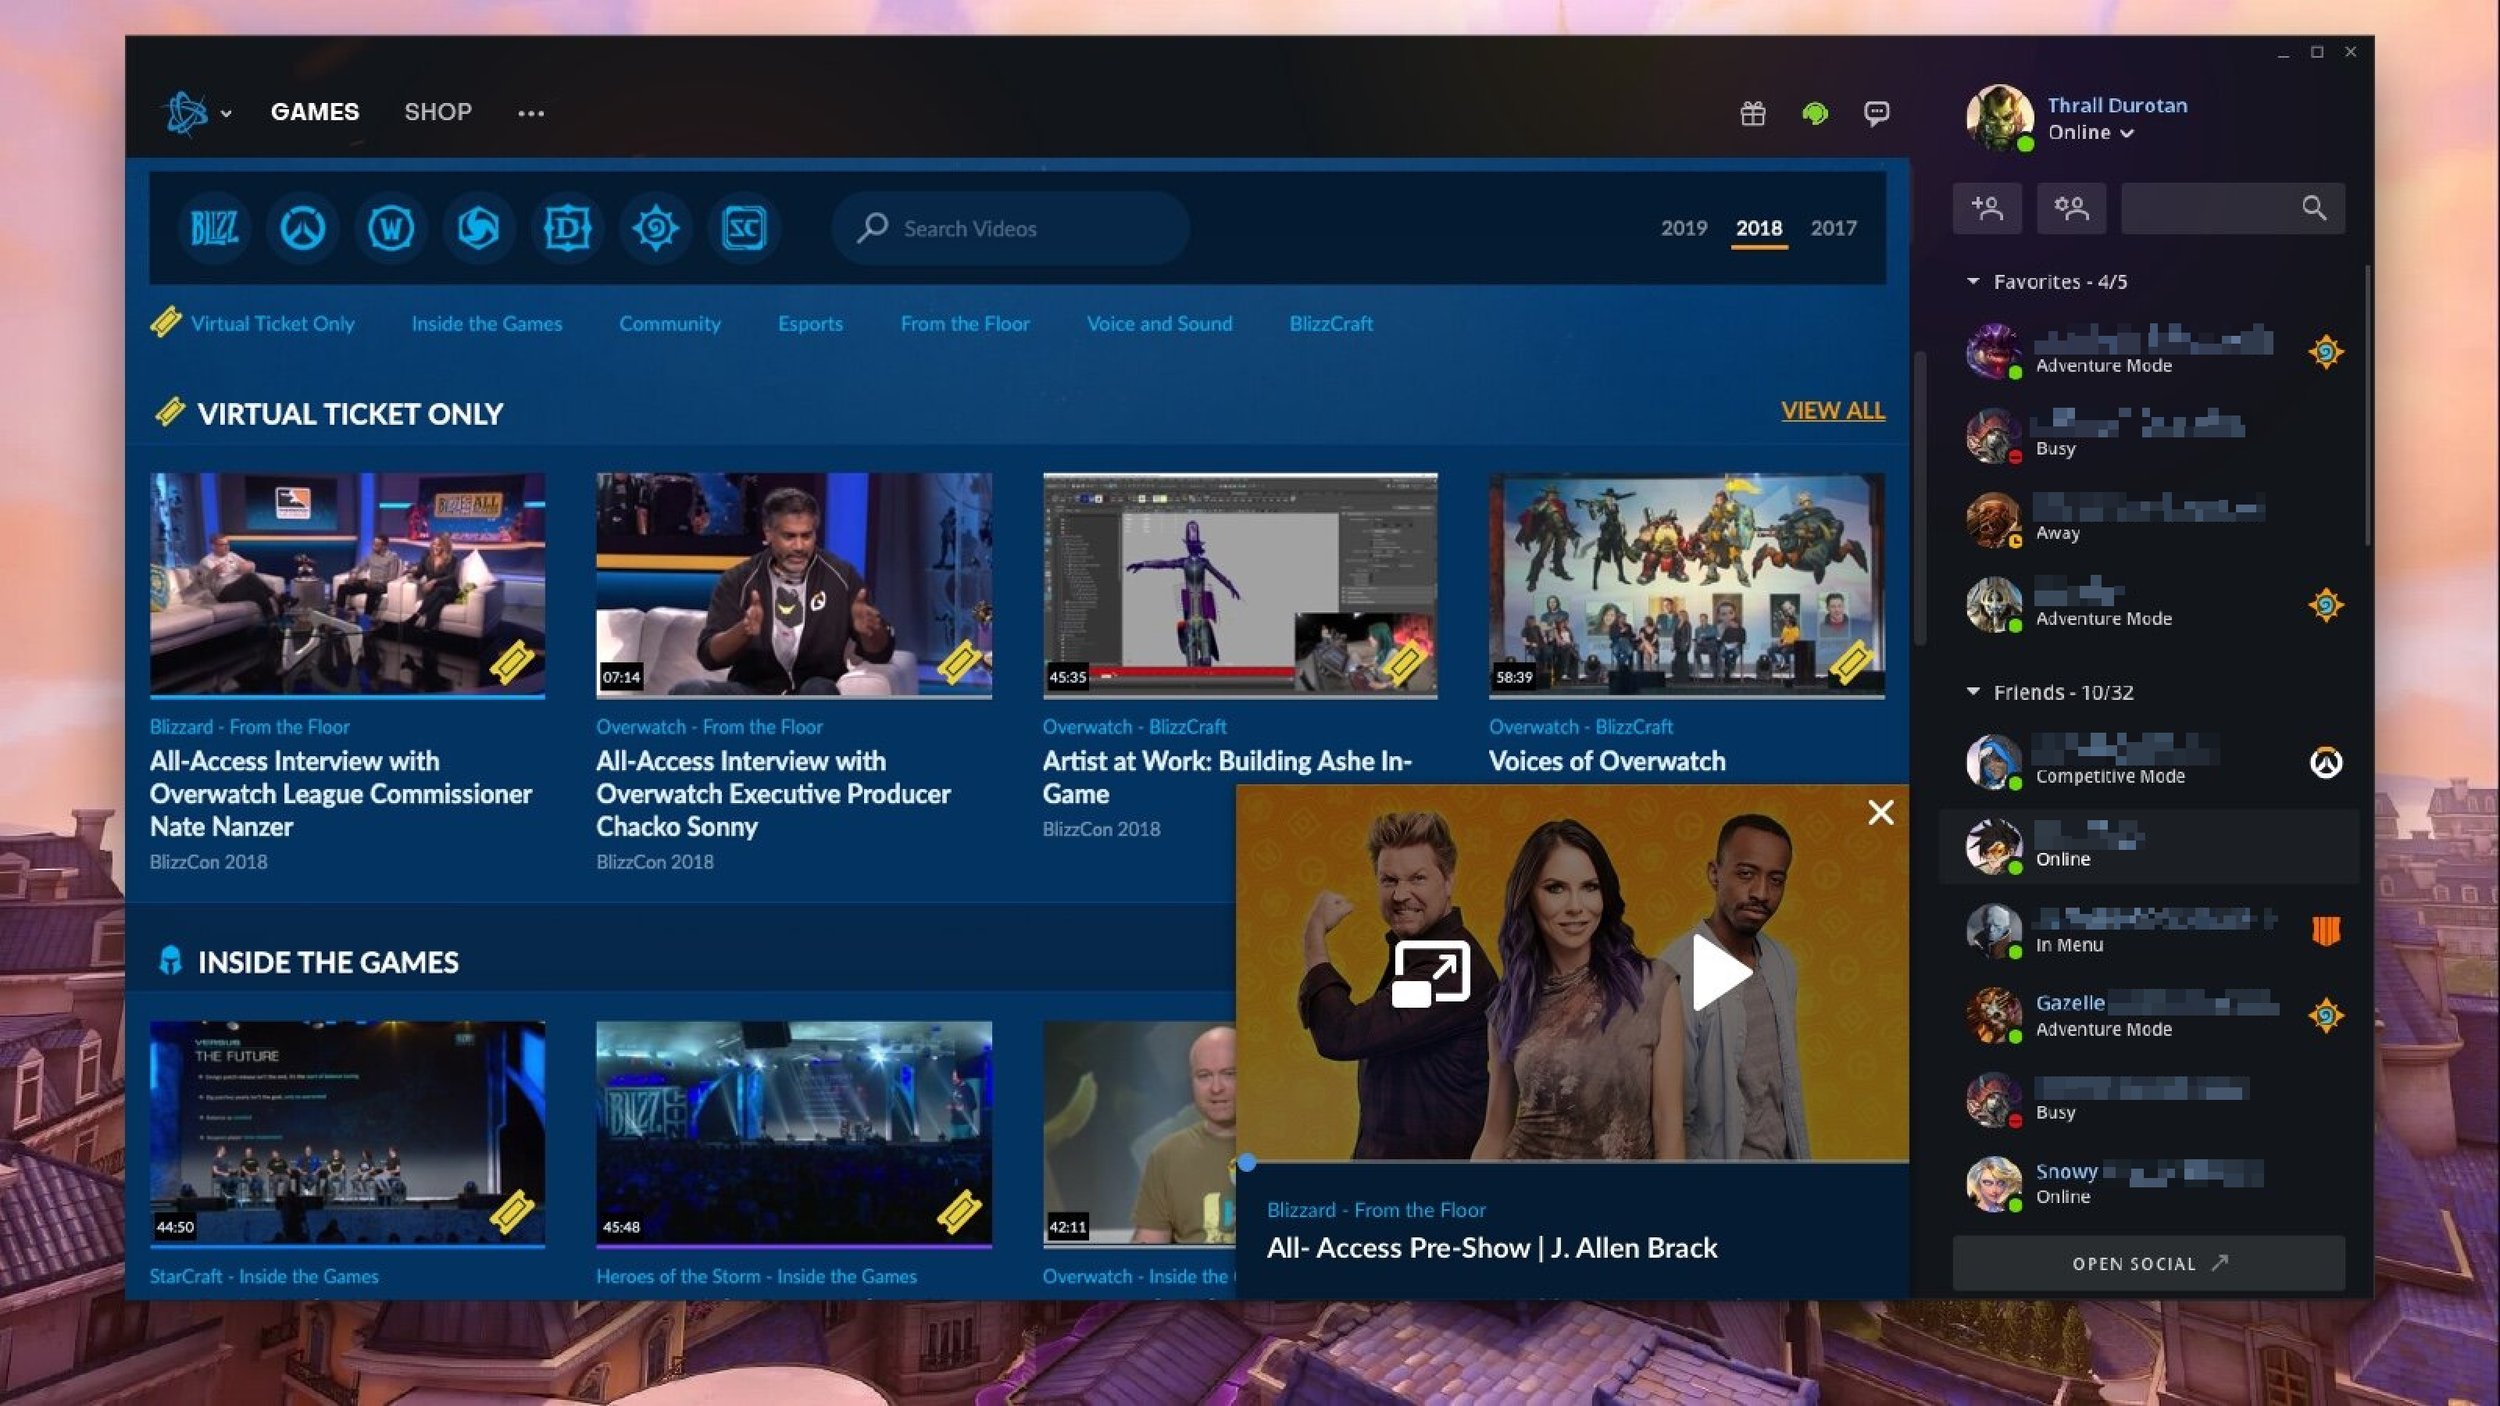
Task: Select the 2018 year tab
Action: tap(1759, 228)
